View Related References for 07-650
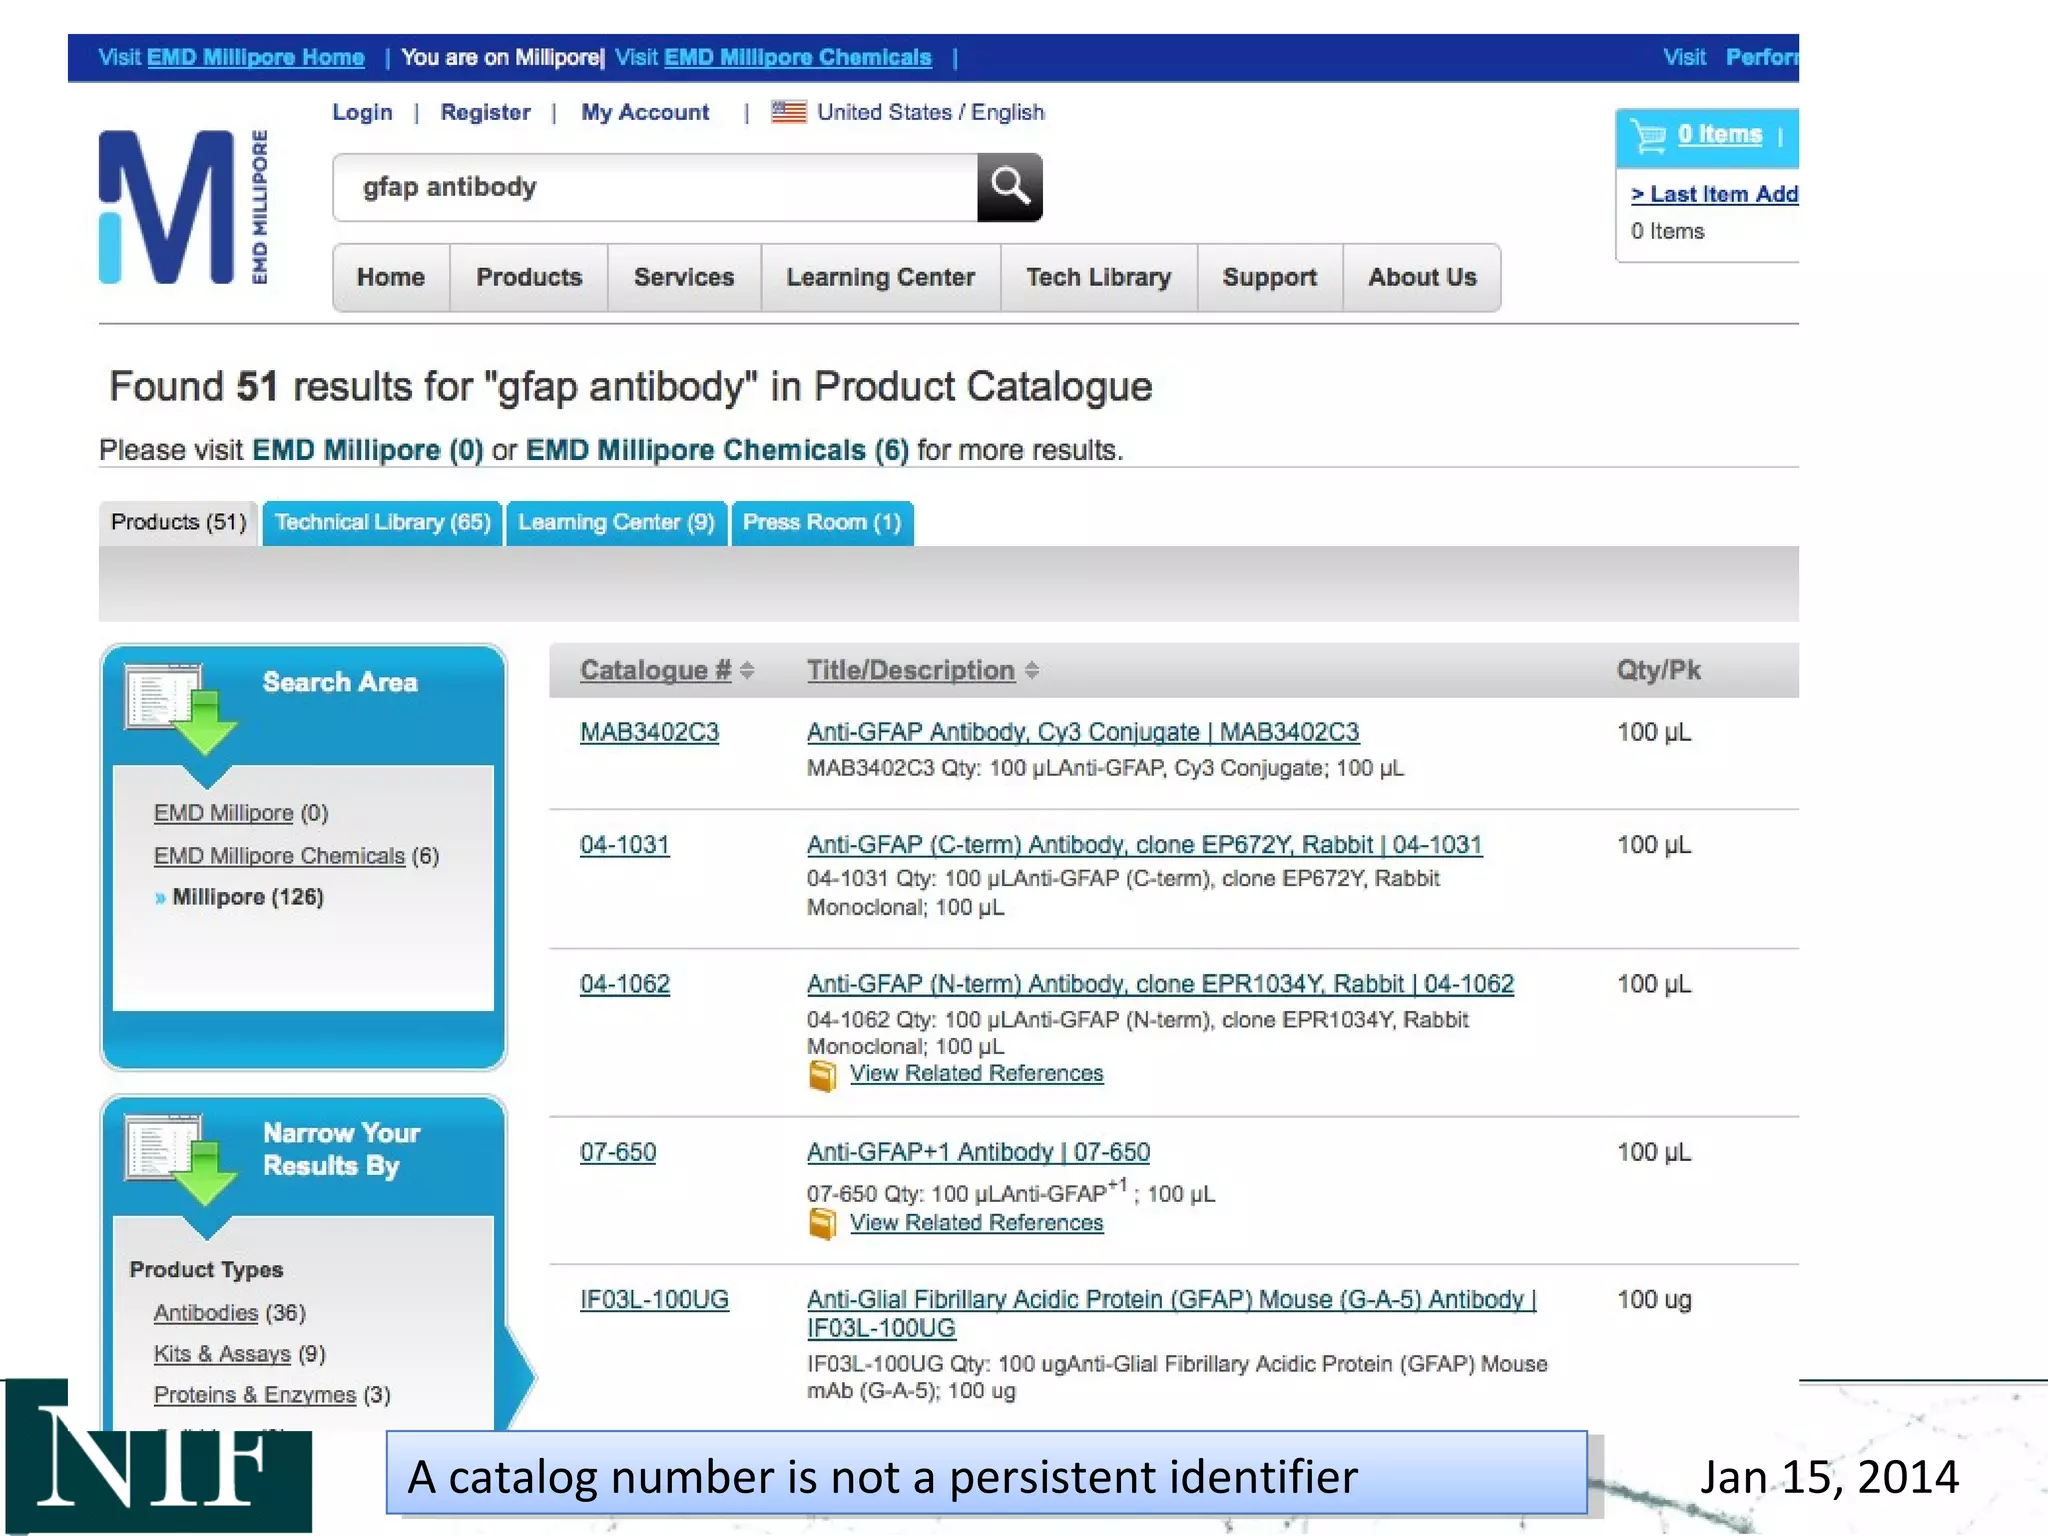2048x1536 pixels. click(976, 1223)
